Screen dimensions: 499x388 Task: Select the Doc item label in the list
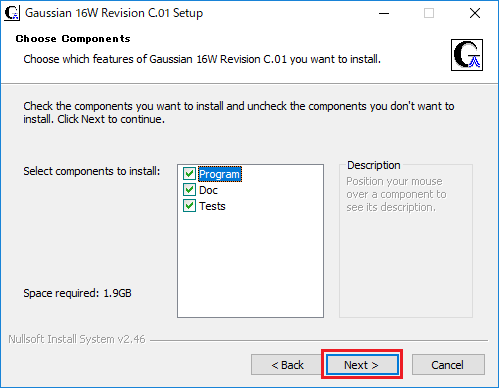pyautogui.click(x=208, y=190)
